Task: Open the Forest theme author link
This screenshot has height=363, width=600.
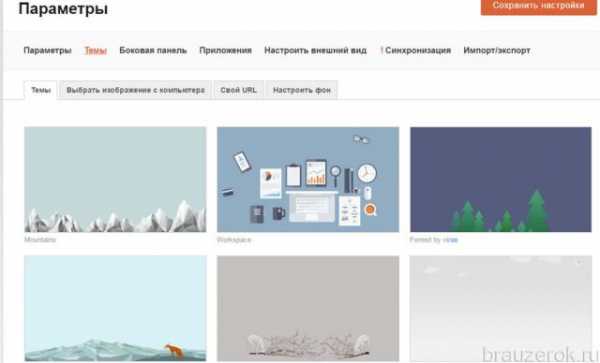Action: (x=450, y=240)
